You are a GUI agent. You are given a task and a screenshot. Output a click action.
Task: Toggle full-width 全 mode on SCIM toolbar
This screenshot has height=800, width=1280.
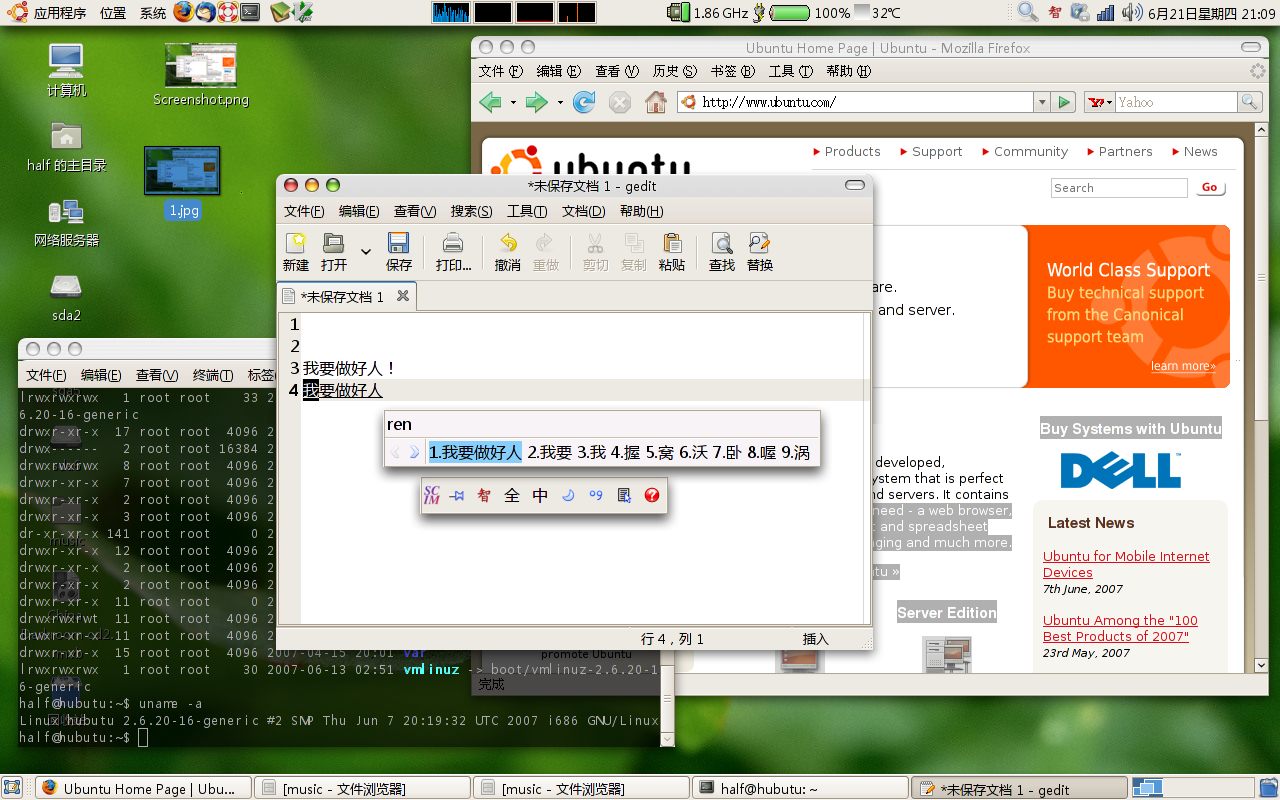tap(512, 495)
